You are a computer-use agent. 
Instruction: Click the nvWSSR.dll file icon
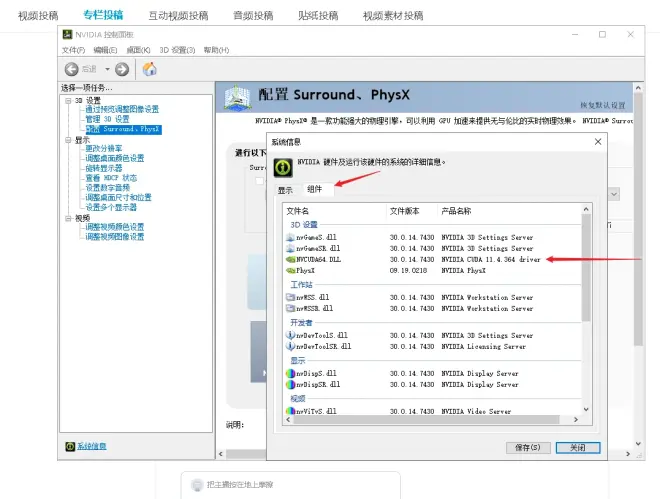(x=290, y=308)
